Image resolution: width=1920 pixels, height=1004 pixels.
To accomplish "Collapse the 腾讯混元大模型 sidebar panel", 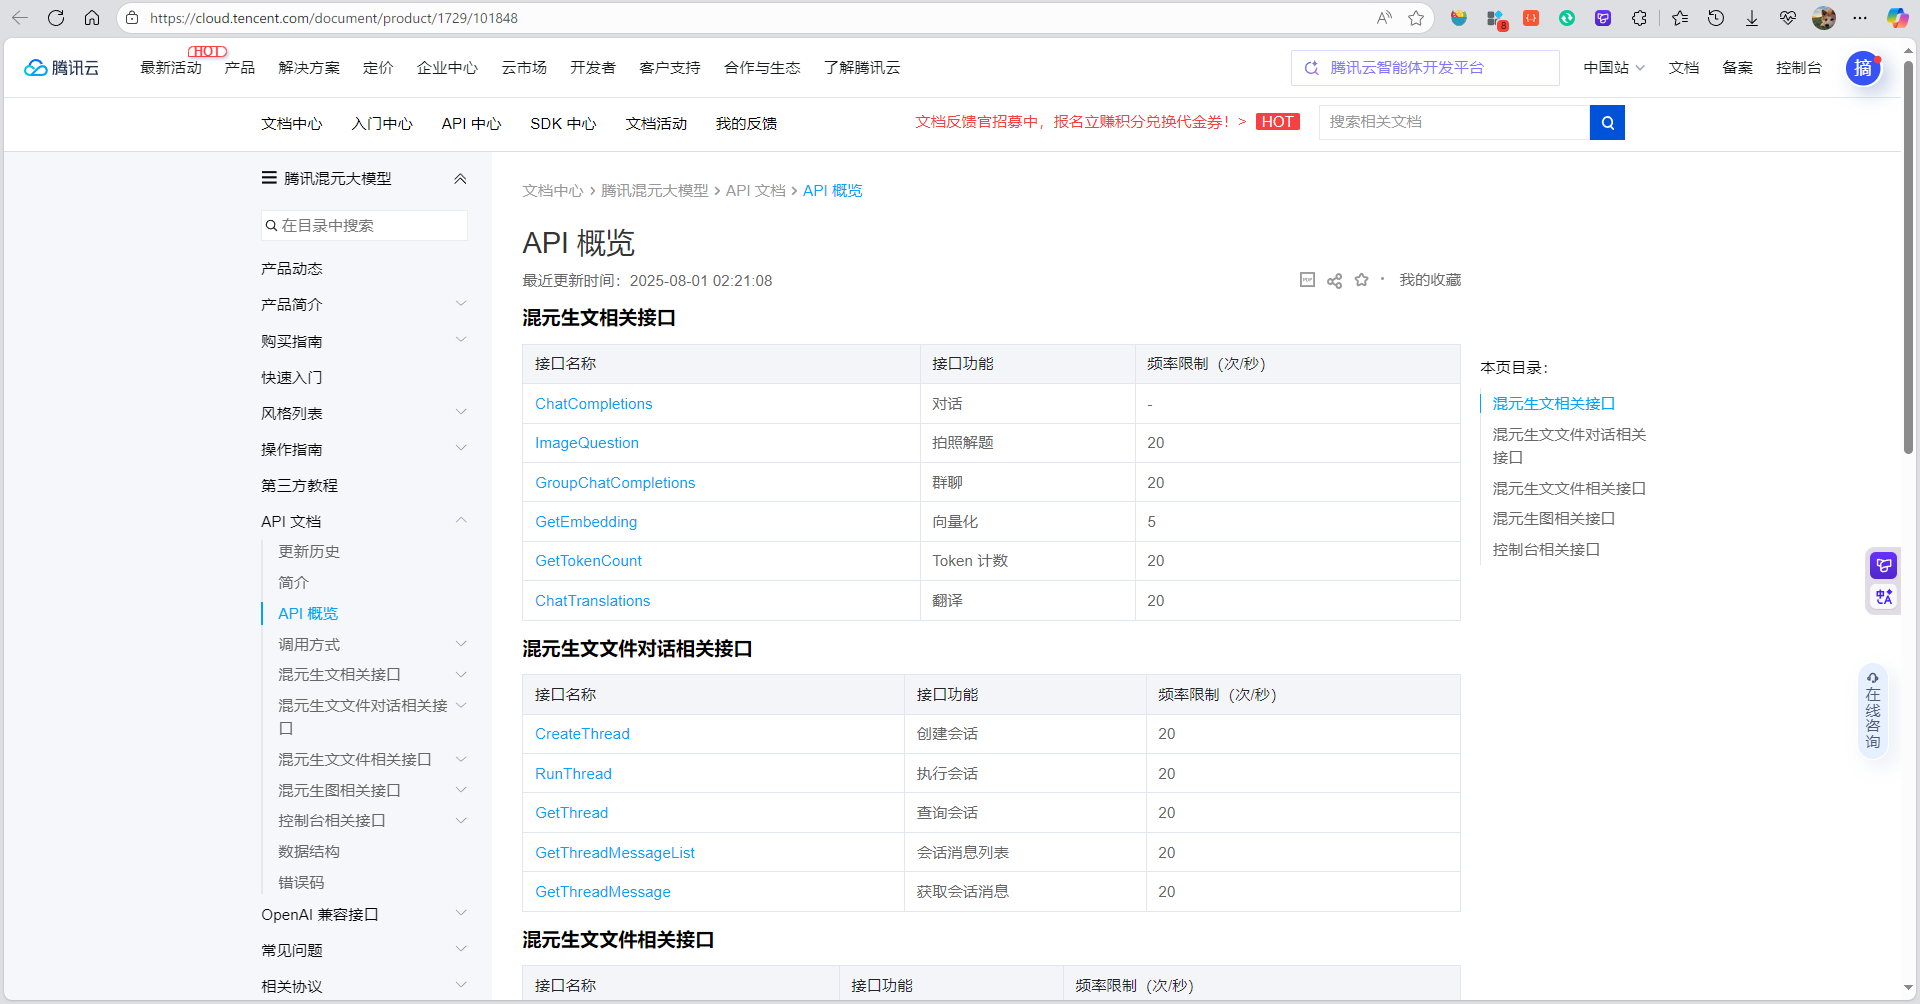I will pyautogui.click(x=460, y=178).
